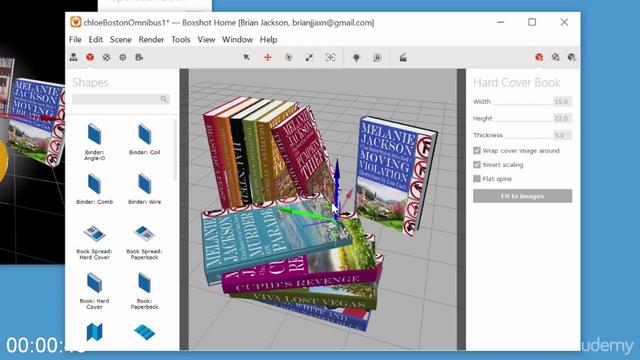Click the fit-to-view frame icon
Viewport: 640px width, 360px height.
[x=330, y=58]
